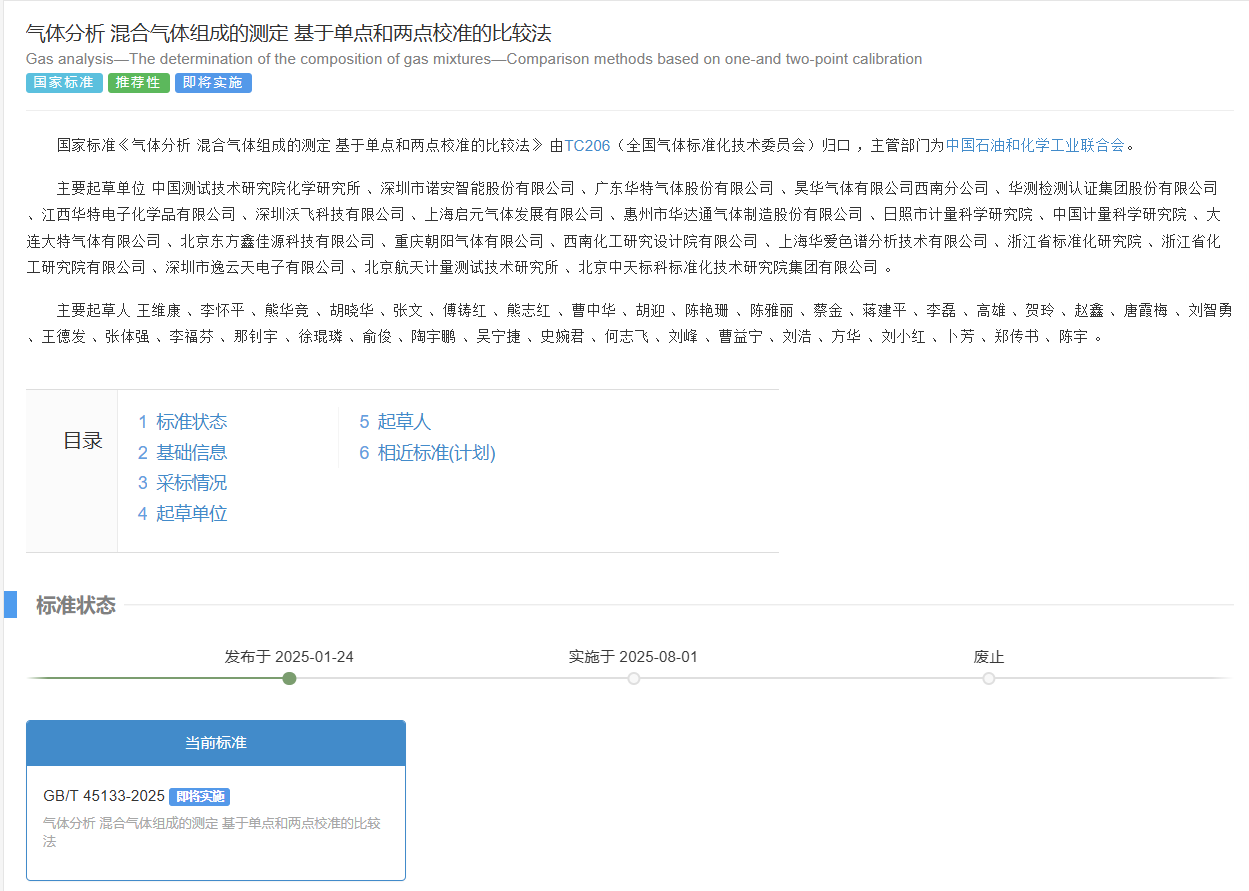Go to 3 采标情况 in contents
Viewport: 1249px width, 891px height.
[182, 484]
